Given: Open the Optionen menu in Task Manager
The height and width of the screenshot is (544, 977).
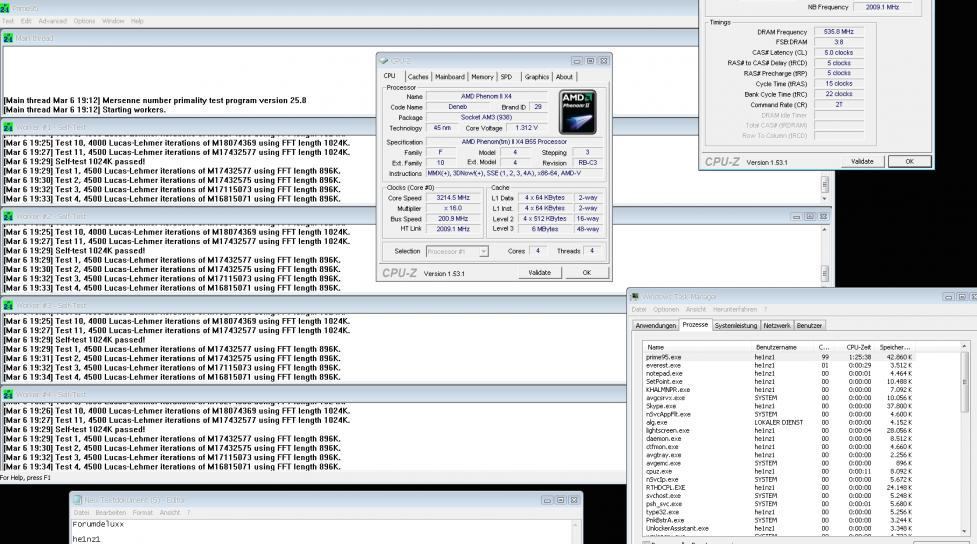Looking at the screenshot, I should pyautogui.click(x=665, y=309).
